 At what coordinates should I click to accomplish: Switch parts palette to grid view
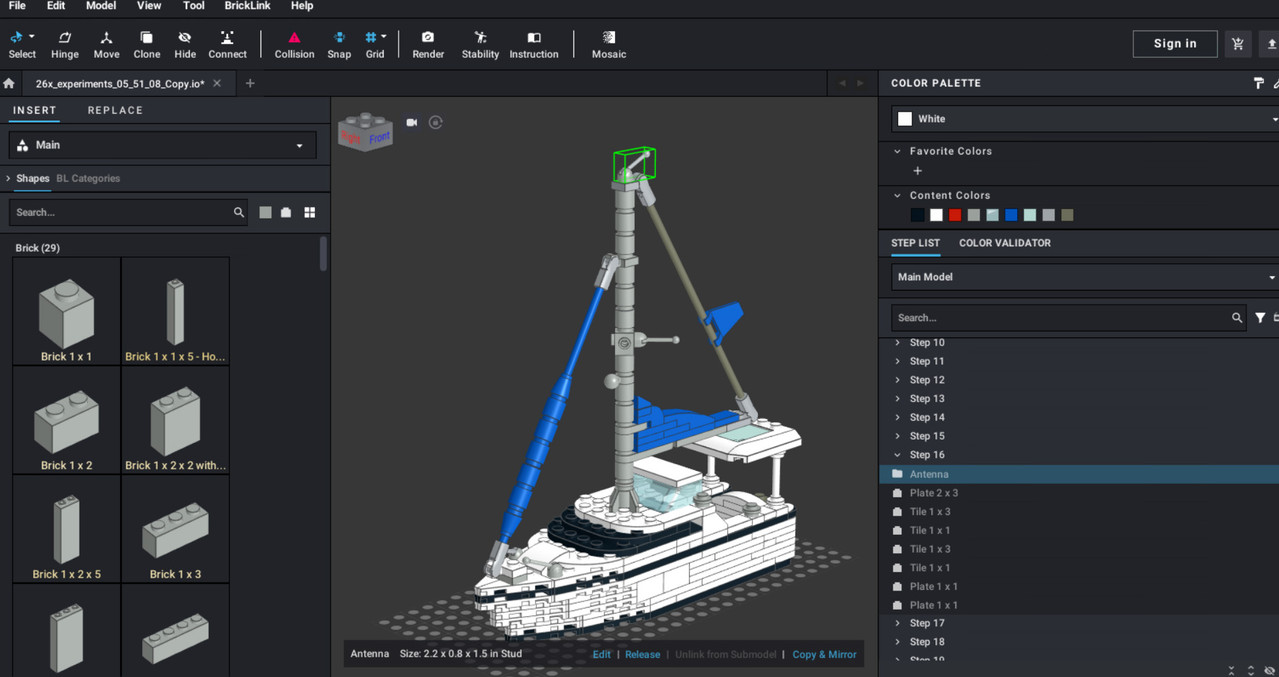(309, 212)
